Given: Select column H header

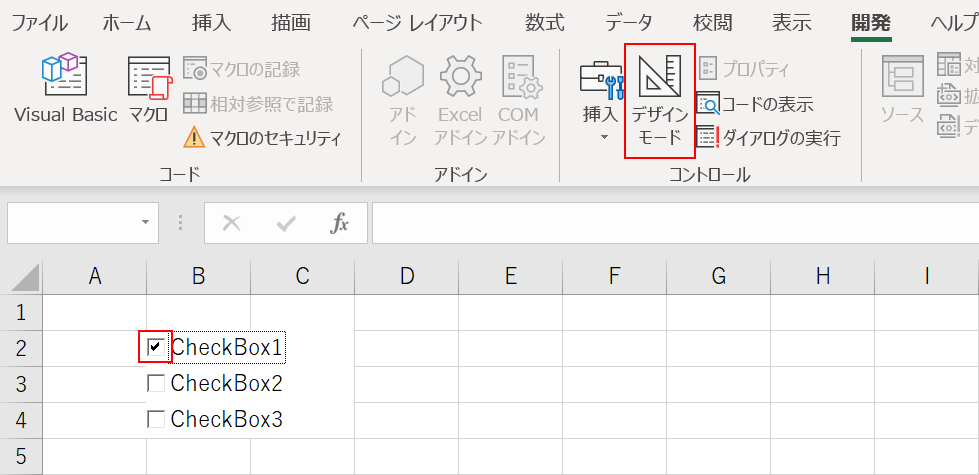Looking at the screenshot, I should tap(823, 277).
